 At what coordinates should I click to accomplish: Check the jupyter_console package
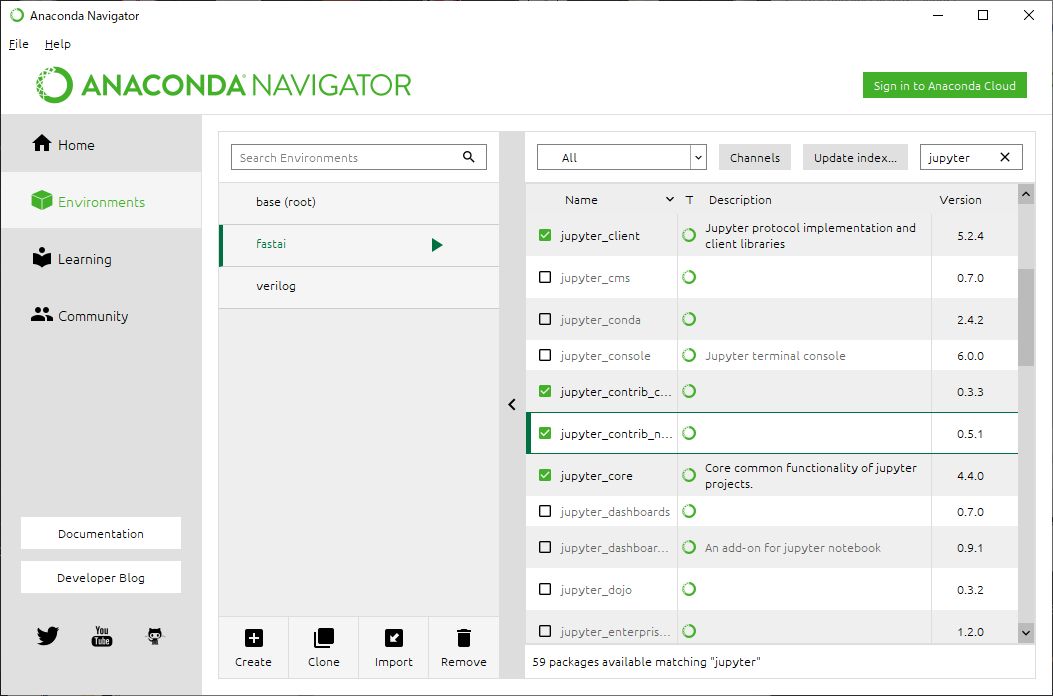(545, 355)
